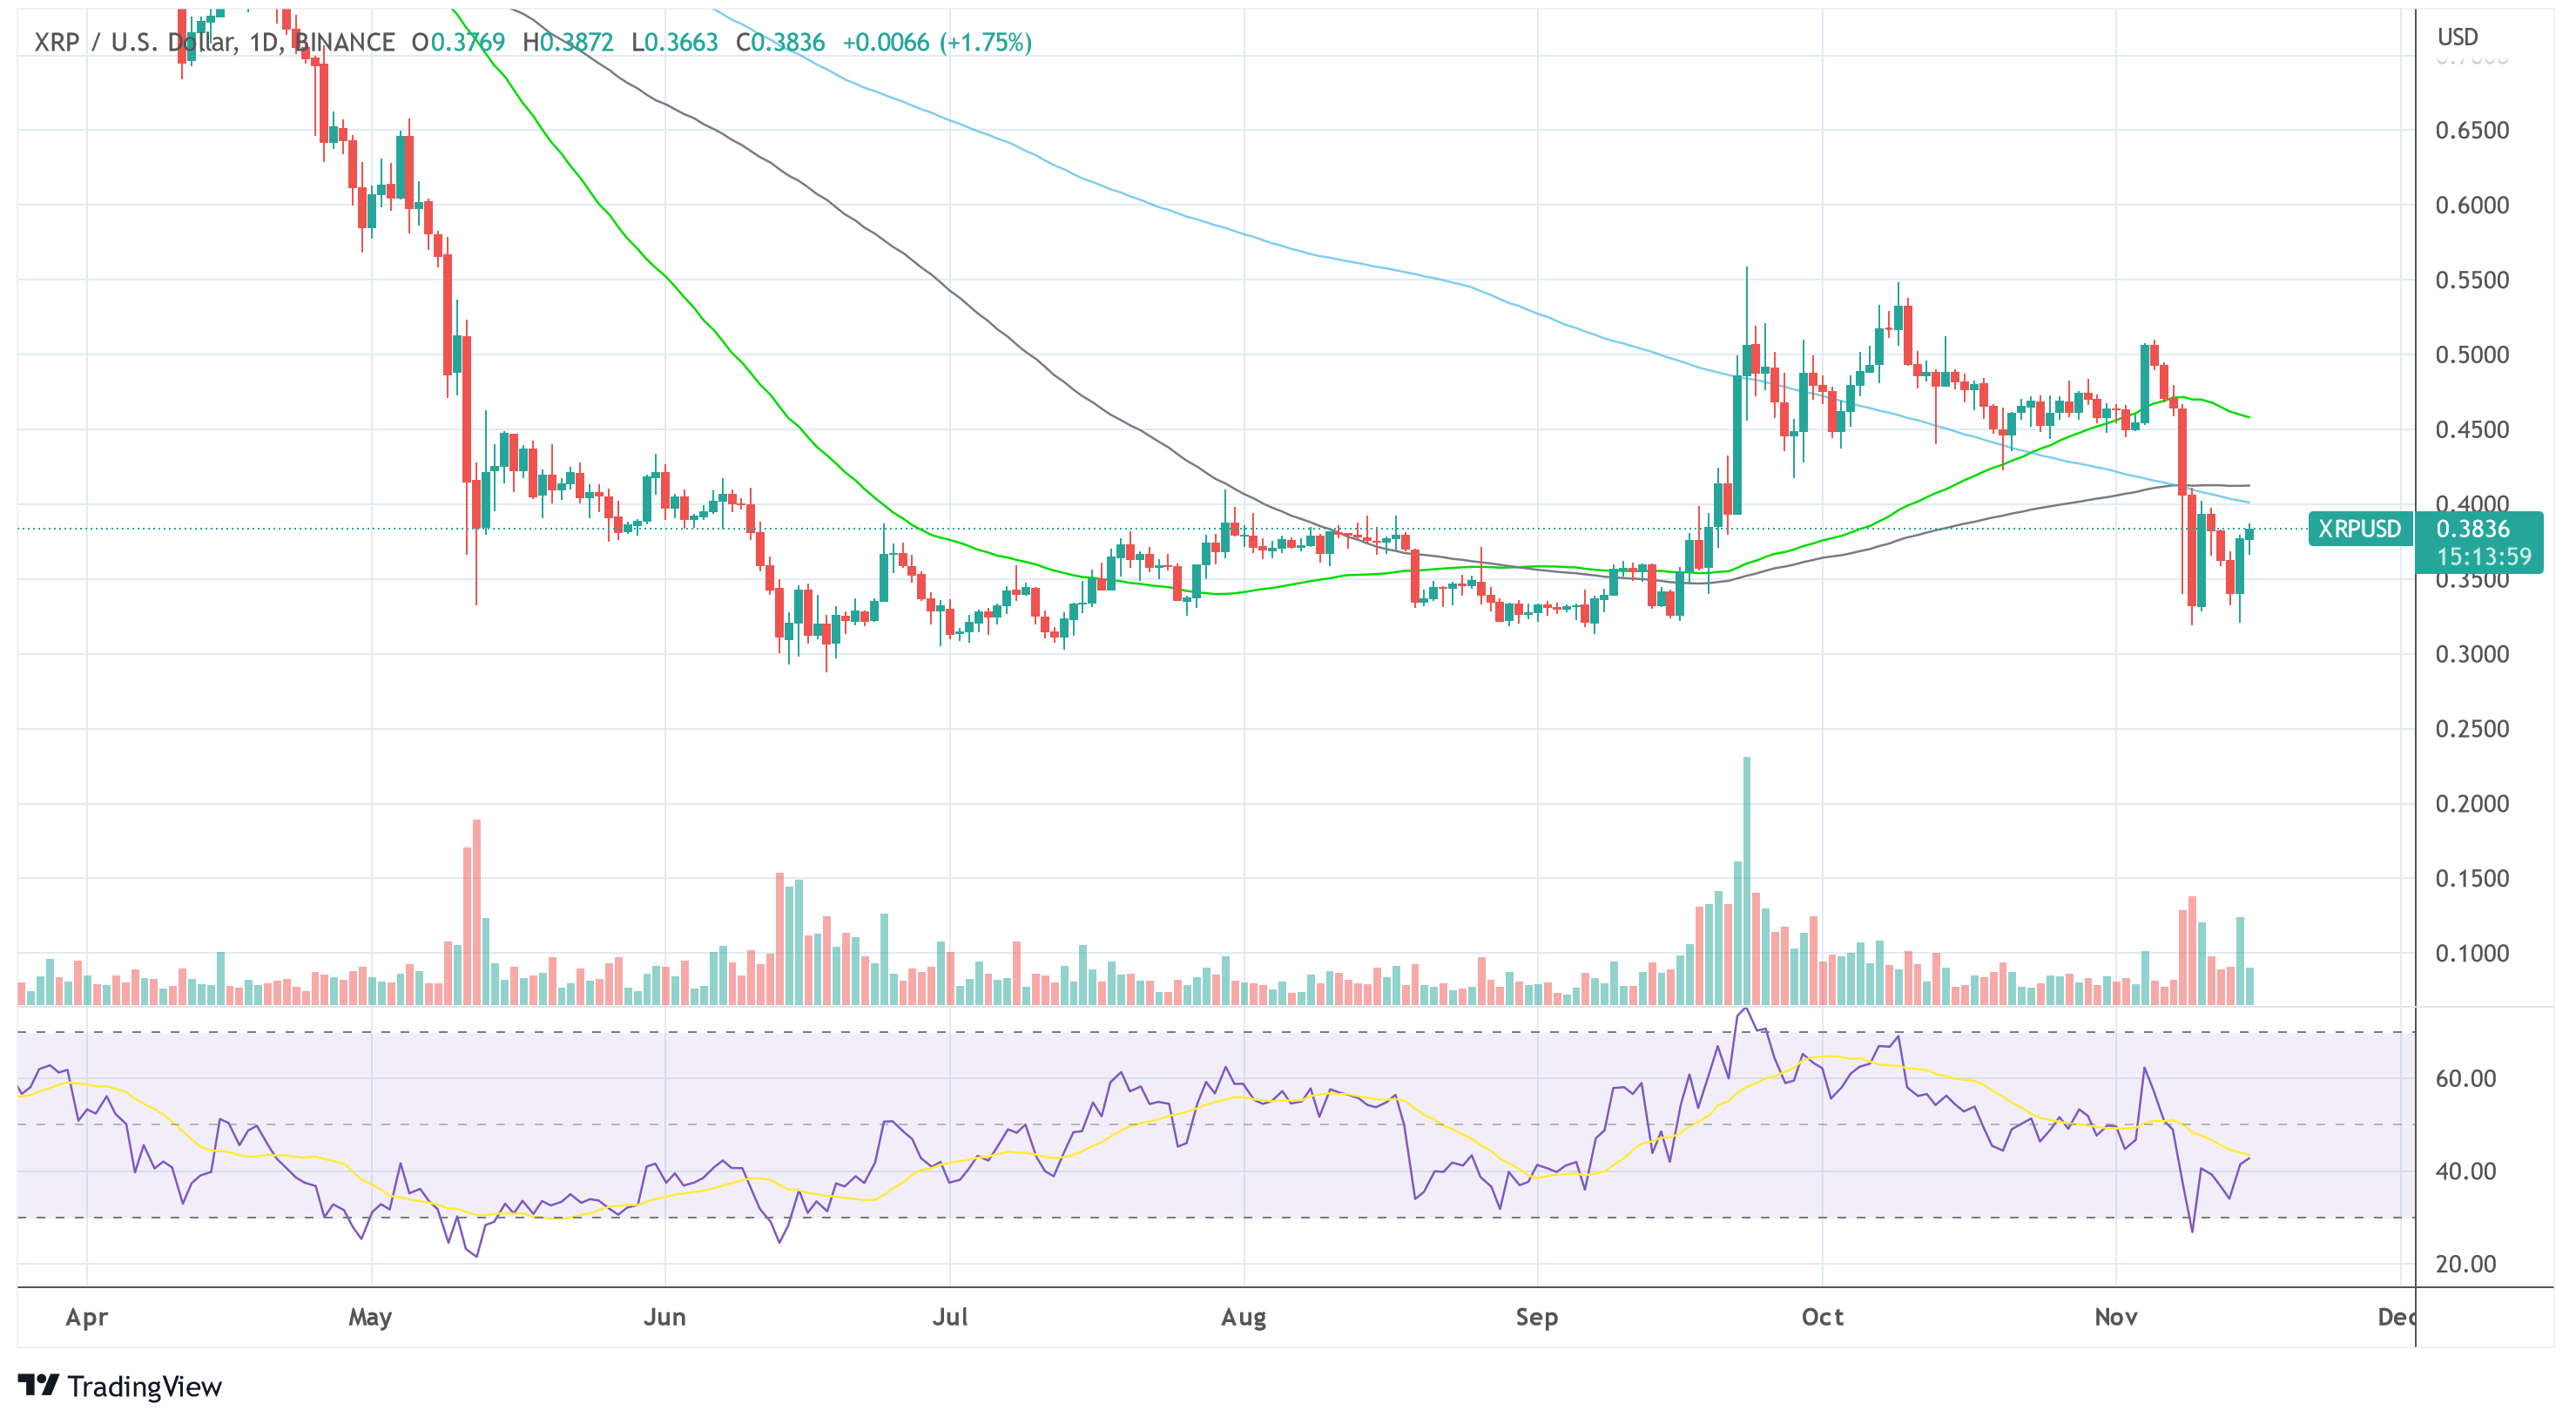The image size is (2576, 1424).
Task: Click the current price 0.3836 label
Action: click(2473, 528)
